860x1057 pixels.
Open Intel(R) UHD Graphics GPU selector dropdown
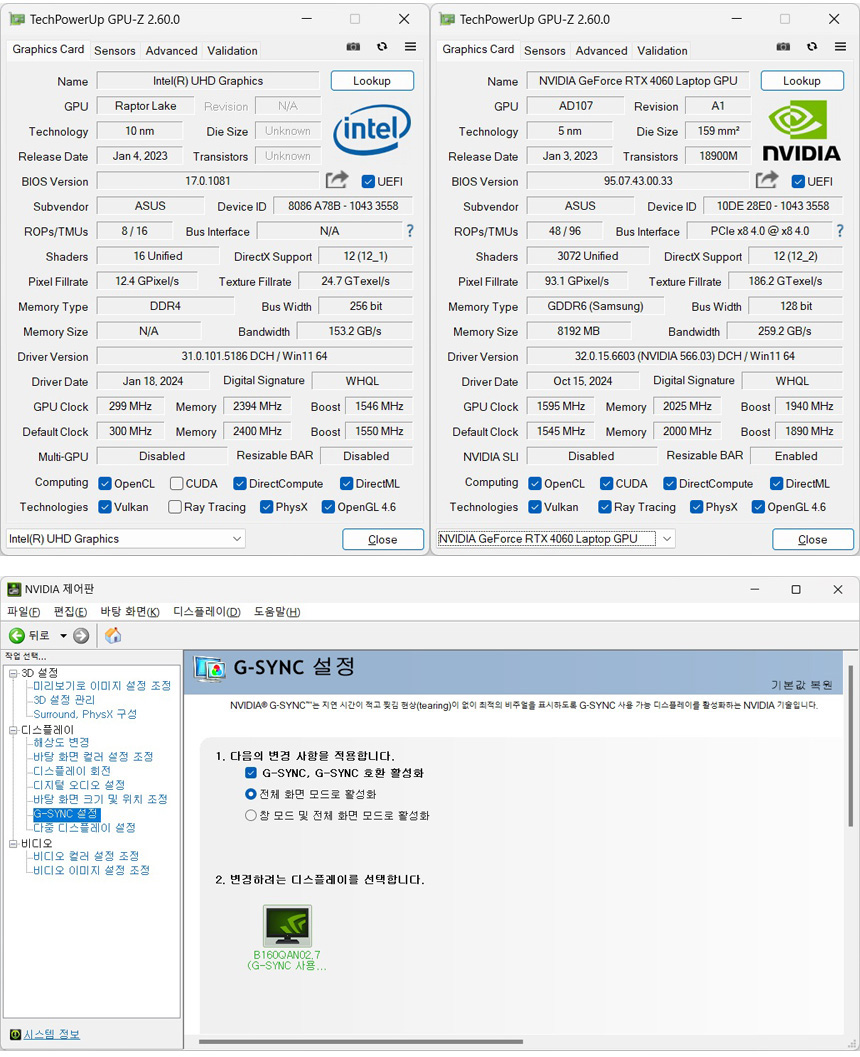pos(125,539)
